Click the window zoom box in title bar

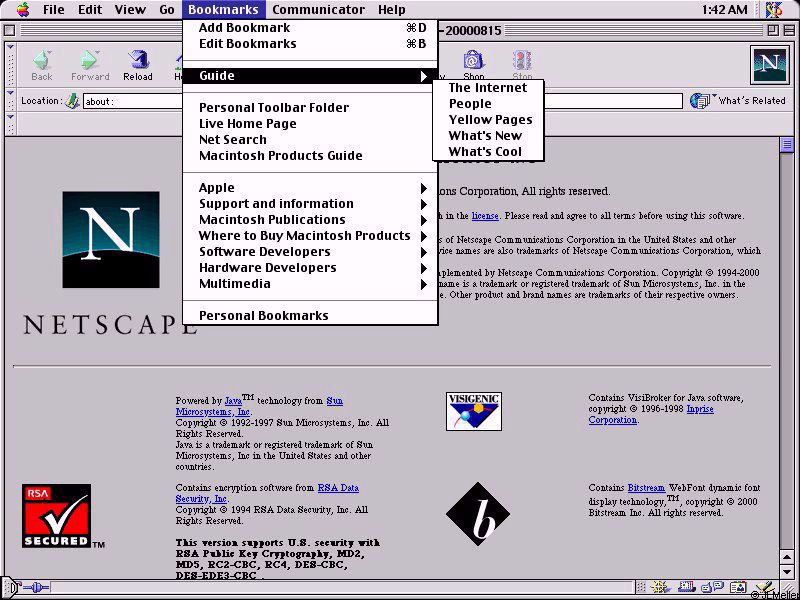coord(772,30)
